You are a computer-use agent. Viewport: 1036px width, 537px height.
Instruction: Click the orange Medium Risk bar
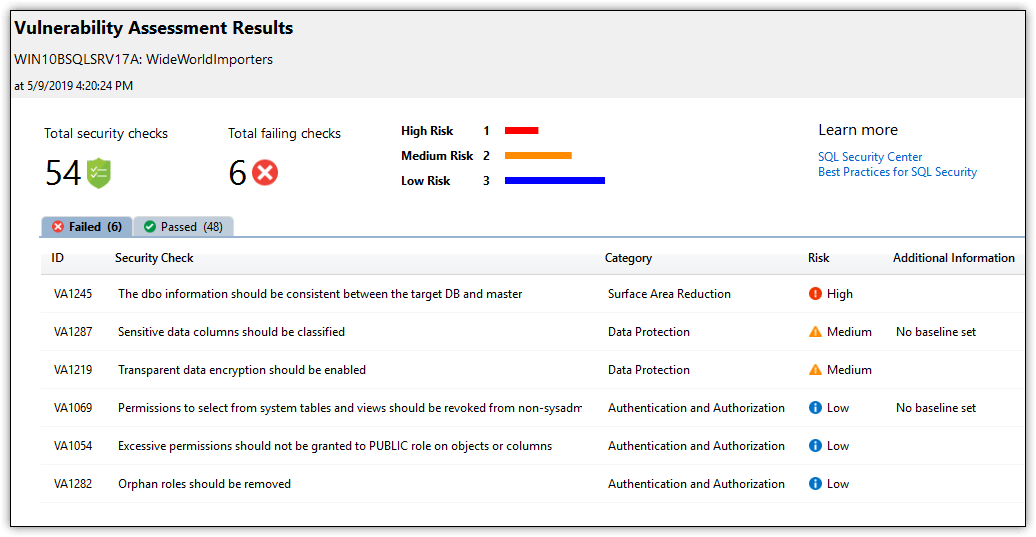click(538, 156)
